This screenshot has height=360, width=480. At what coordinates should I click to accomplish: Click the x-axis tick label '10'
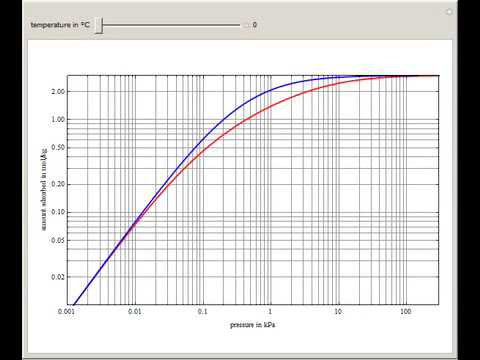tap(338, 311)
